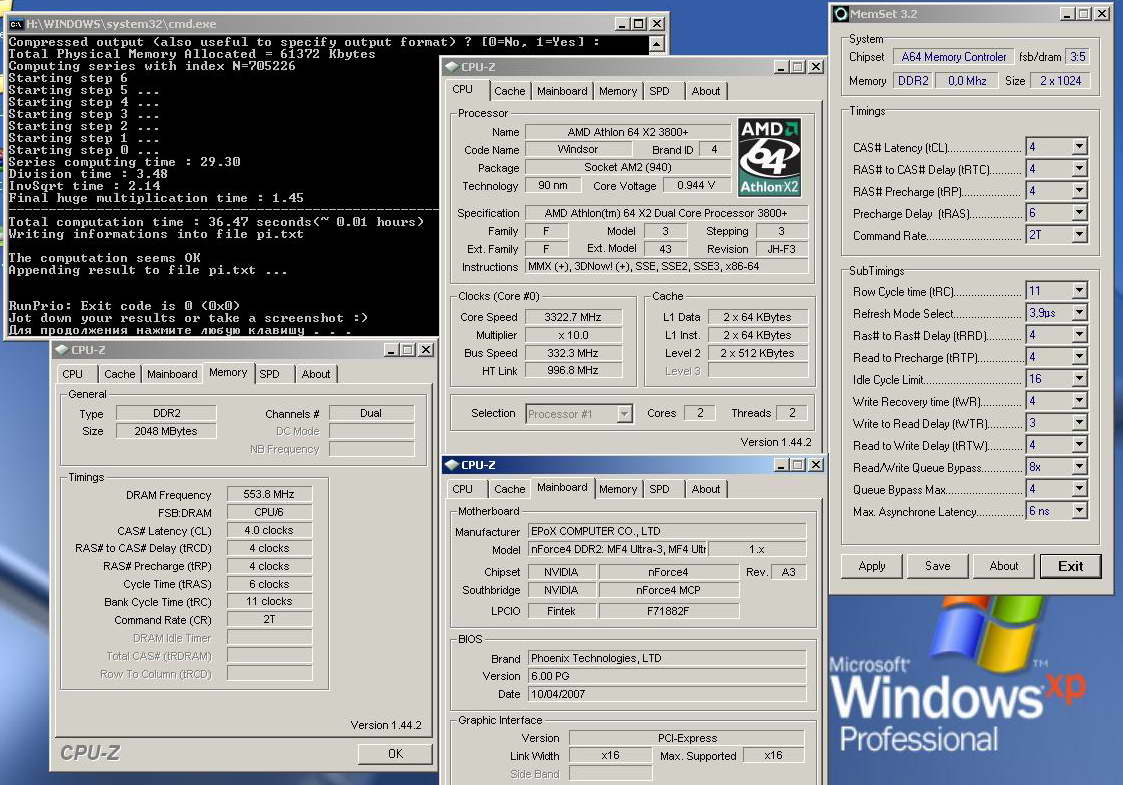The width and height of the screenshot is (1123, 785).
Task: Select CPU tab in the Mainboard CPU-Z window
Action: (462, 489)
